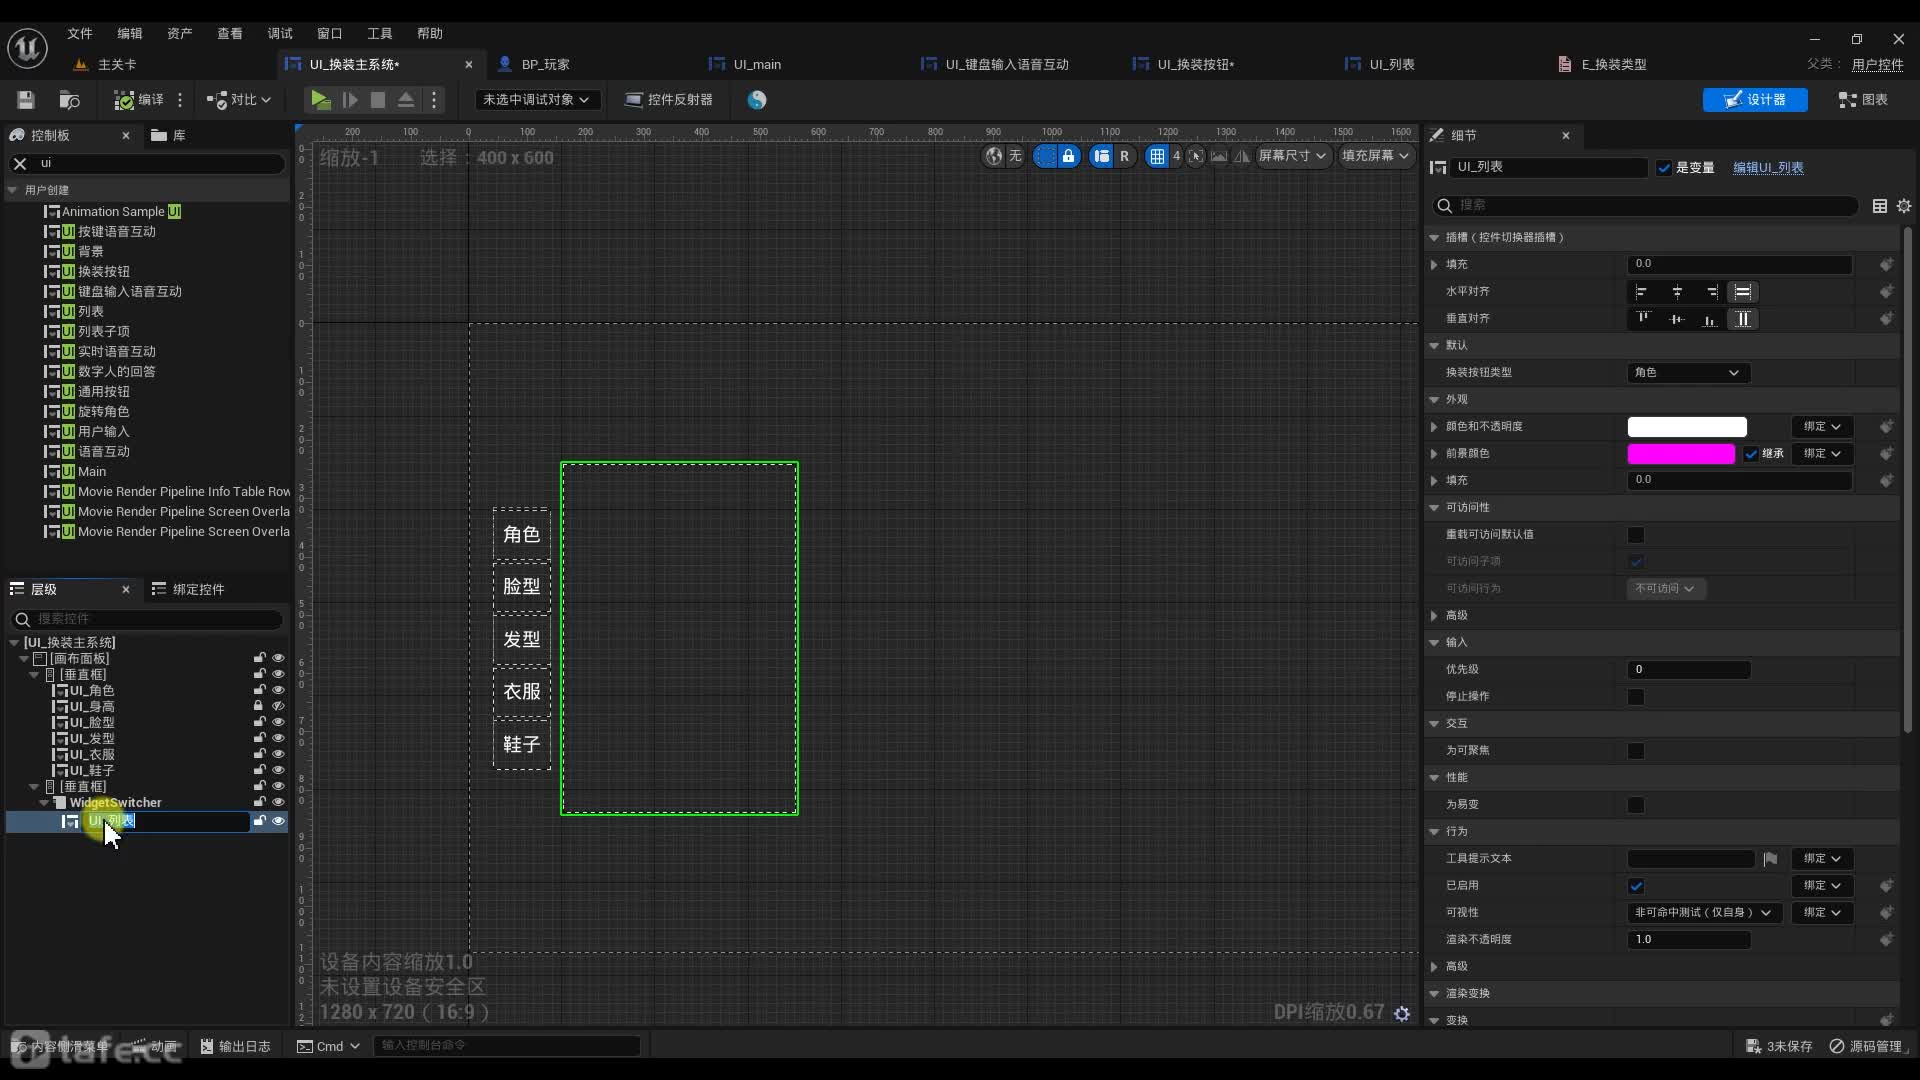Toggle the layout transform widget icon
This screenshot has width=1920, height=1080.
(x=1101, y=156)
